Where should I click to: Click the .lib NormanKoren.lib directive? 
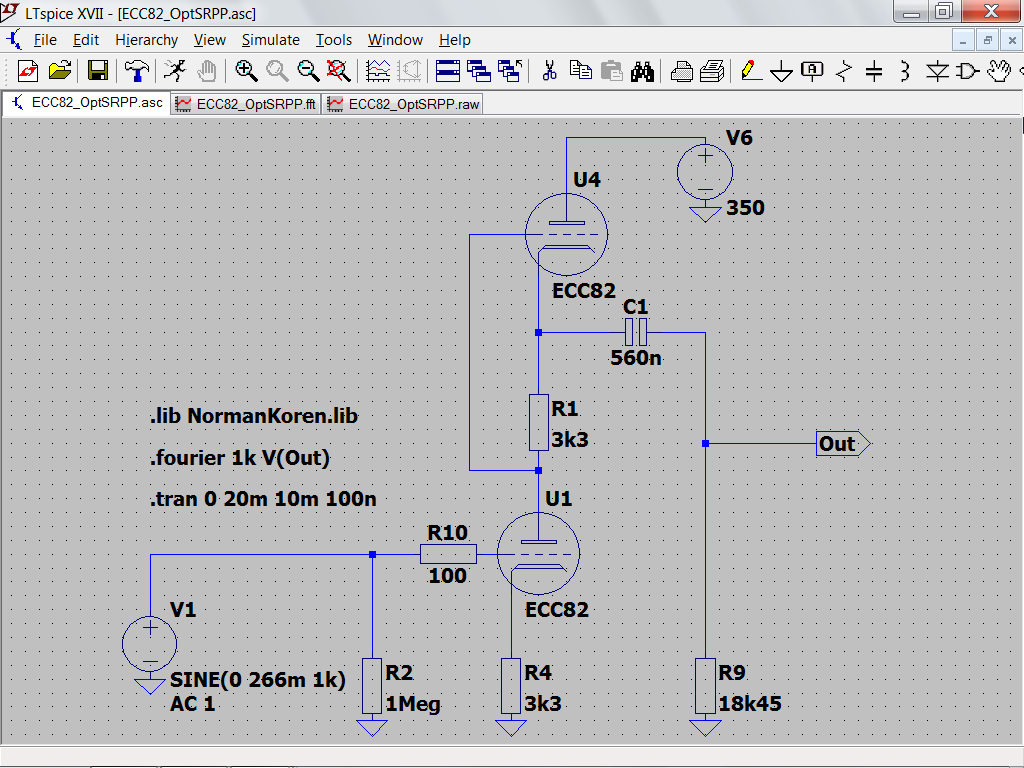pyautogui.click(x=254, y=416)
